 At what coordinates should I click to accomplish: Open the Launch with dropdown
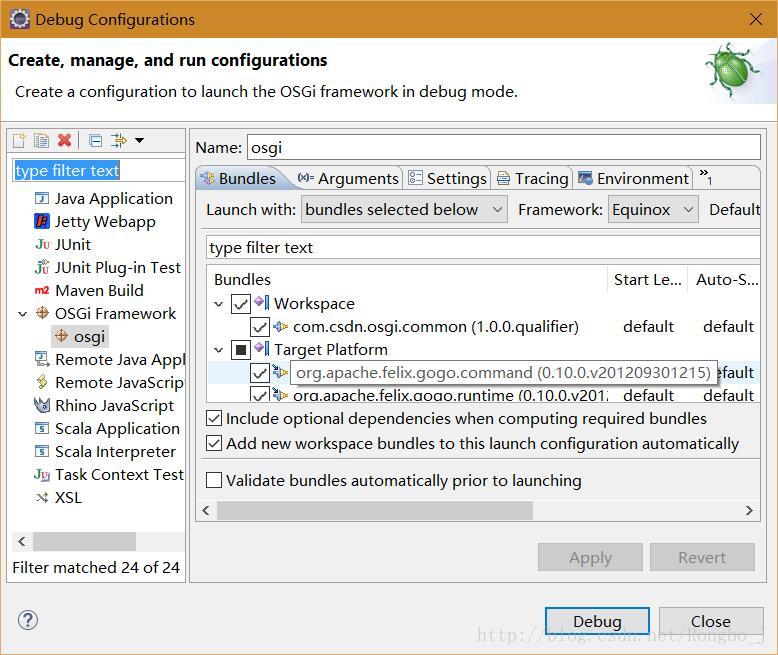point(403,209)
